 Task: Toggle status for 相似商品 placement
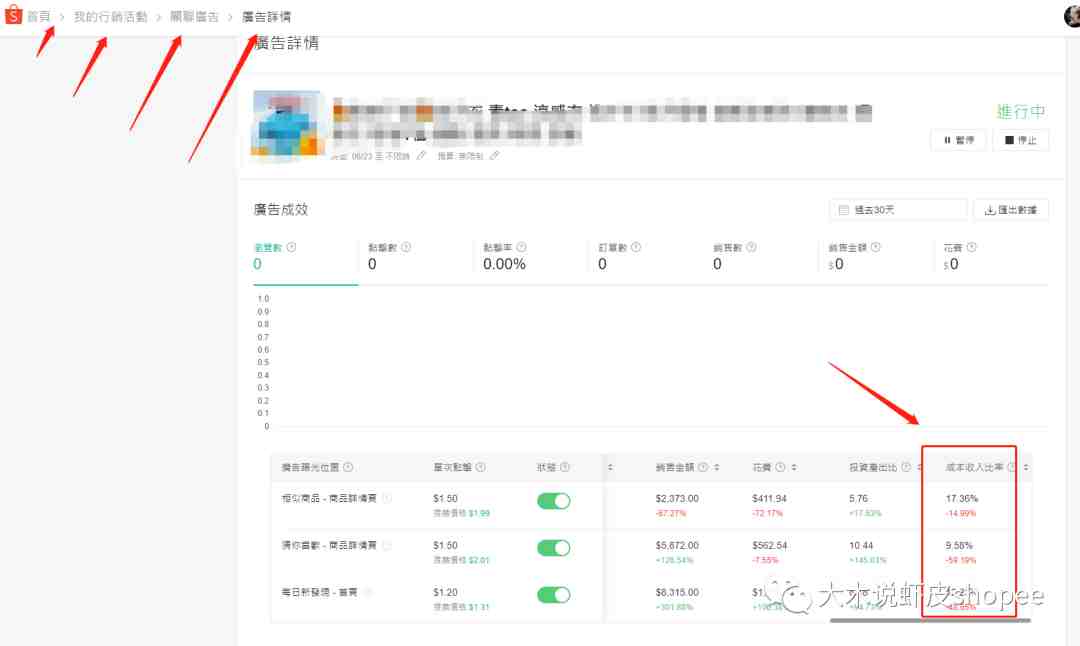click(x=554, y=501)
